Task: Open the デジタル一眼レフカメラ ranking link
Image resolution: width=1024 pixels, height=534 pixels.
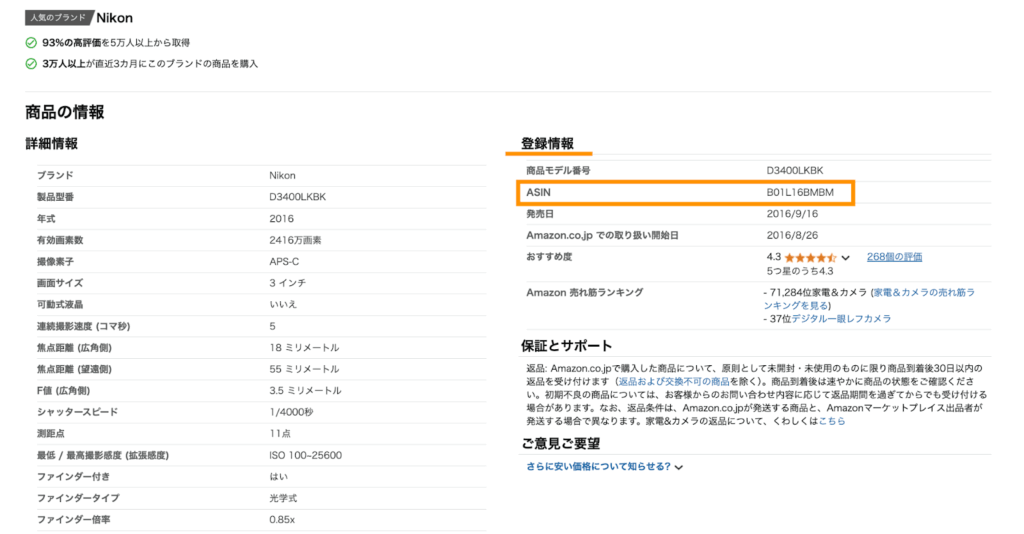Action: click(841, 319)
